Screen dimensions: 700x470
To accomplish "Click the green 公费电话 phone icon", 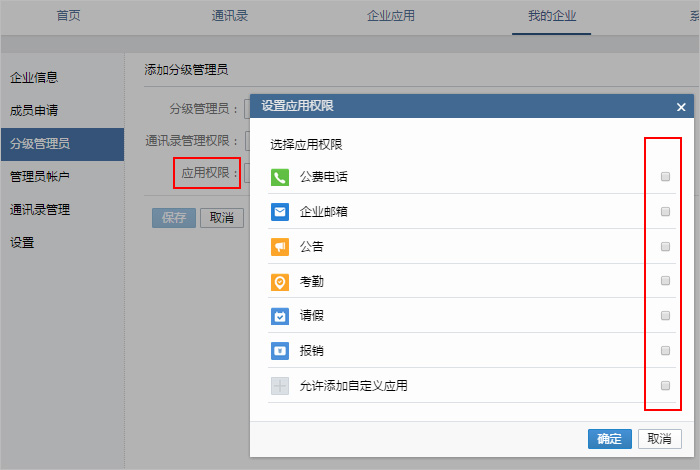I will 280,177.
